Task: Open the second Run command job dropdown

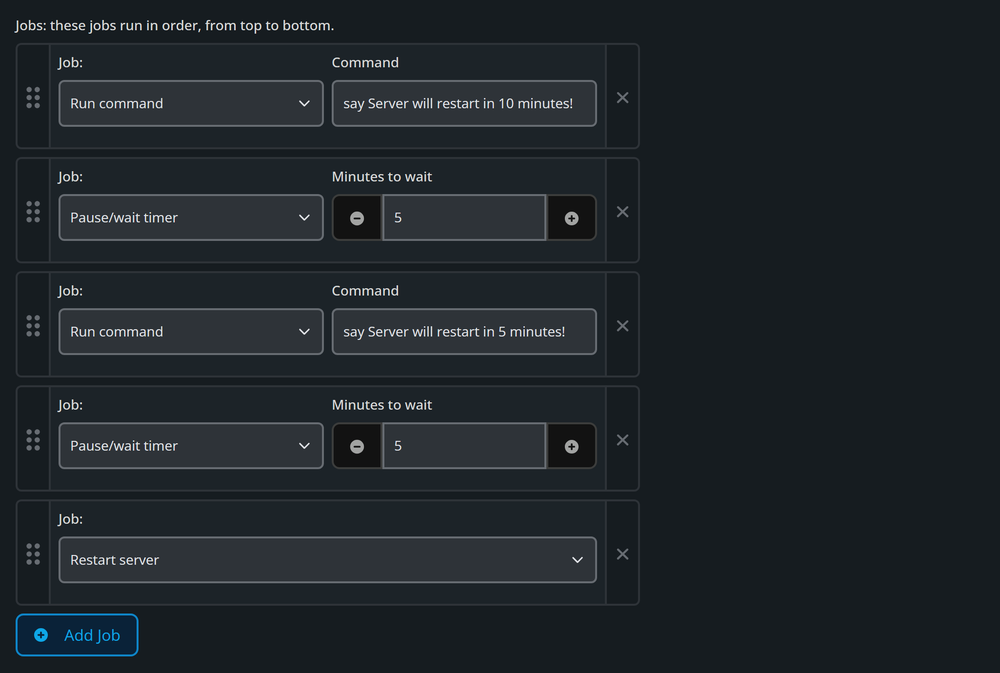Action: pyautogui.click(x=191, y=332)
